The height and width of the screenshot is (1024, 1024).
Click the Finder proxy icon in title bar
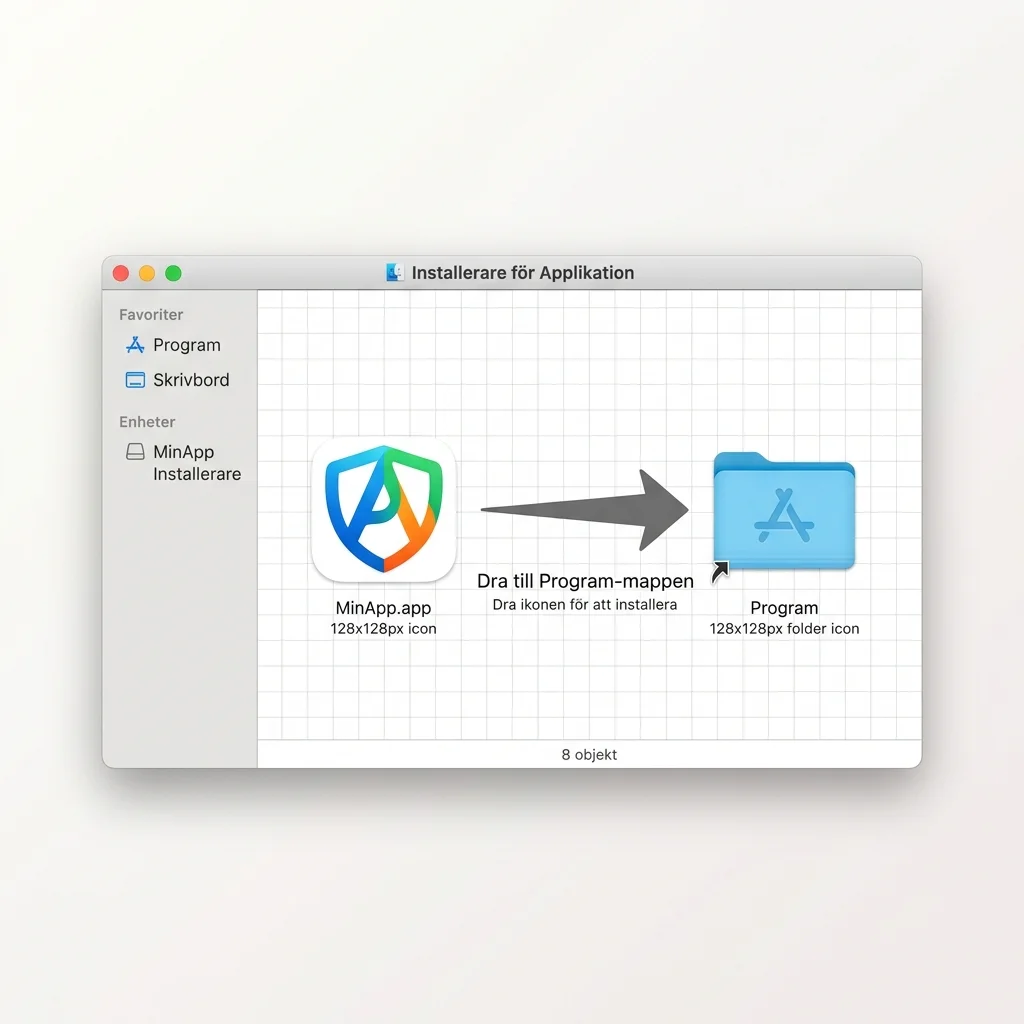pos(394,272)
